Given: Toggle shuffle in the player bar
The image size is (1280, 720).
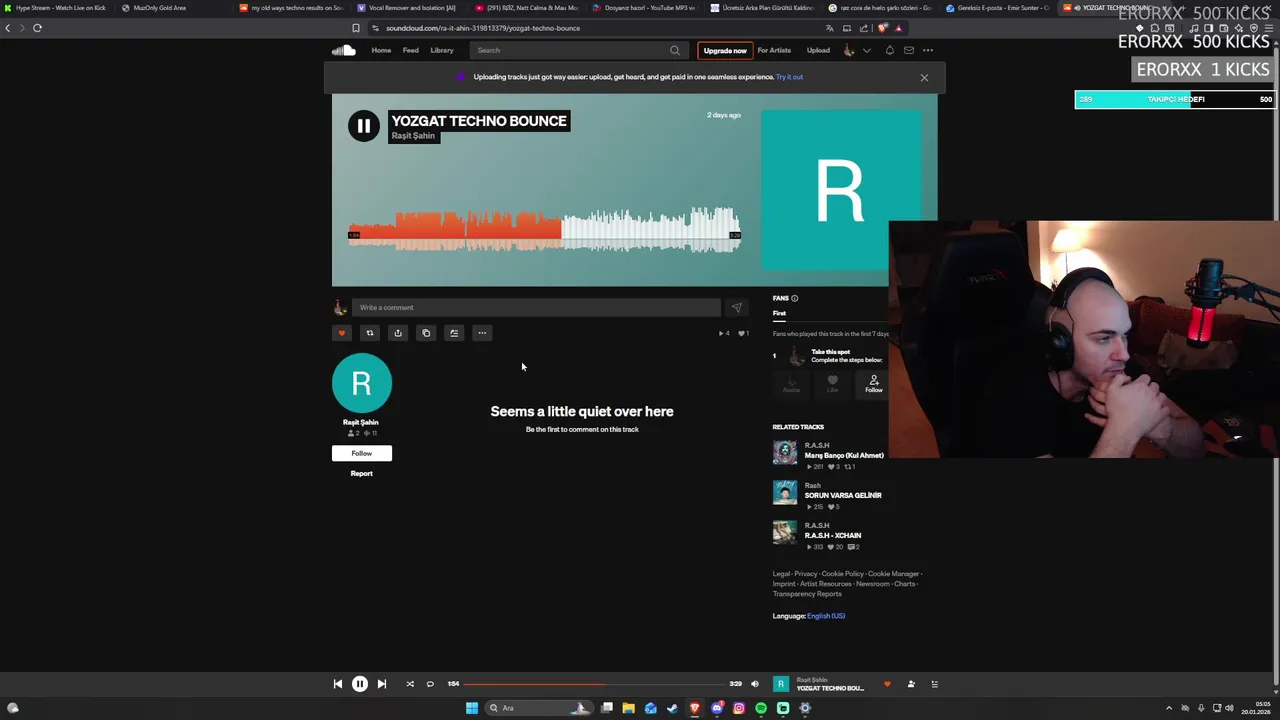Looking at the screenshot, I should [x=410, y=684].
